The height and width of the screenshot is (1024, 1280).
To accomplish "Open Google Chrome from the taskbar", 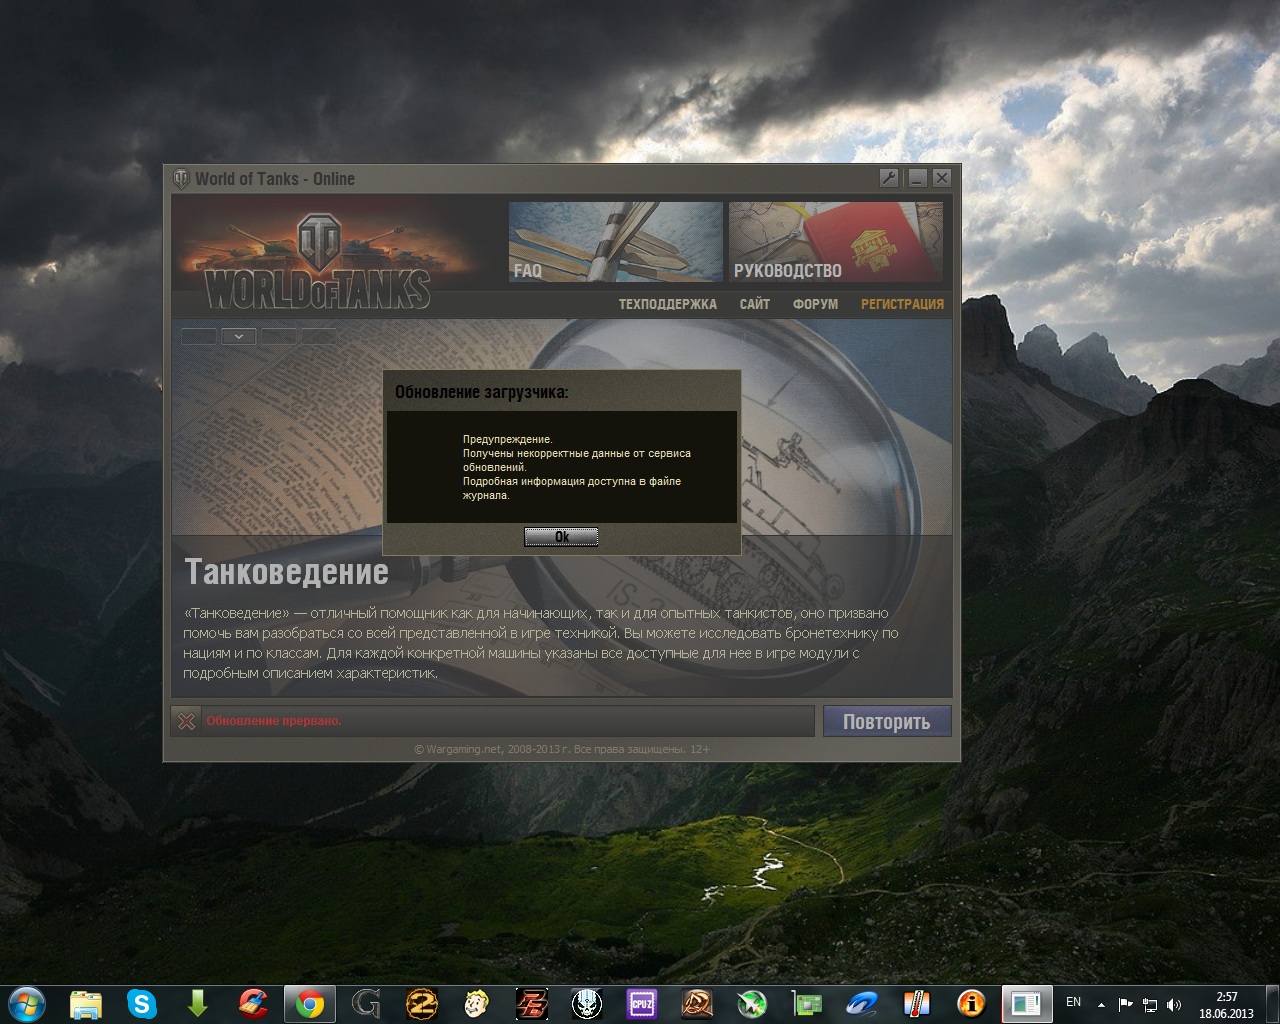I will (309, 1003).
